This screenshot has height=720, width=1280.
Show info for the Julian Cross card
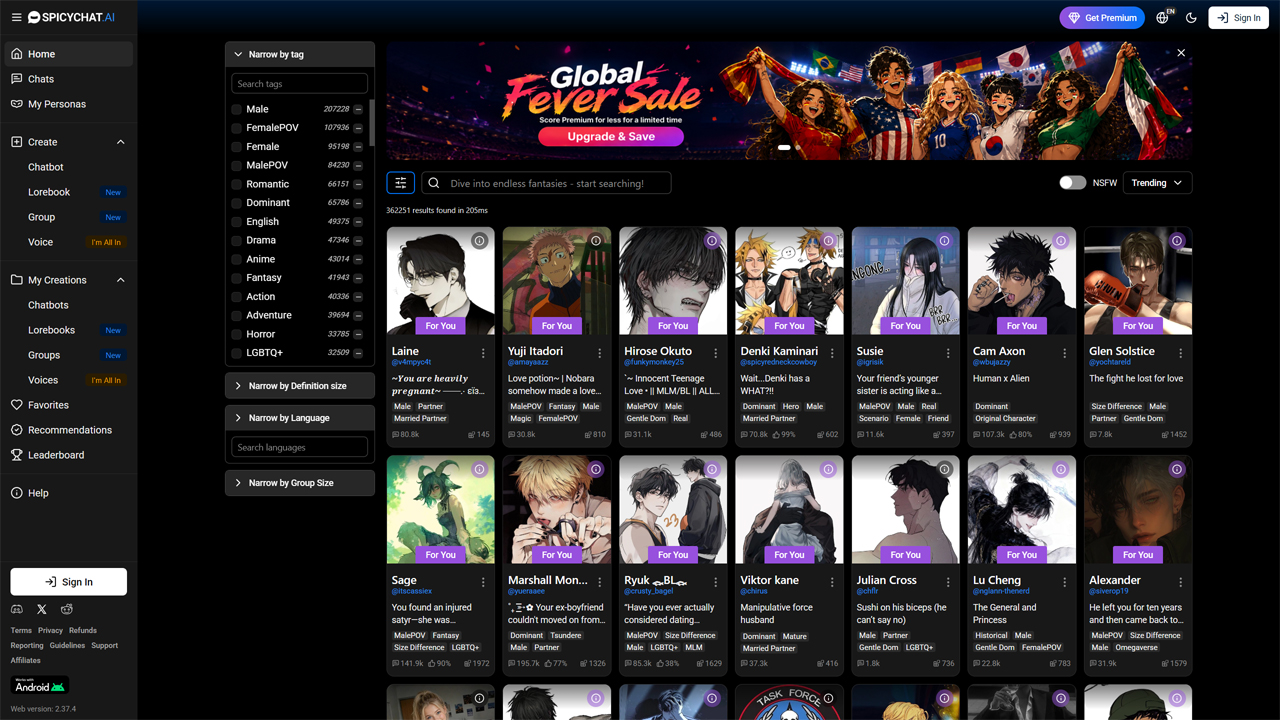(945, 469)
